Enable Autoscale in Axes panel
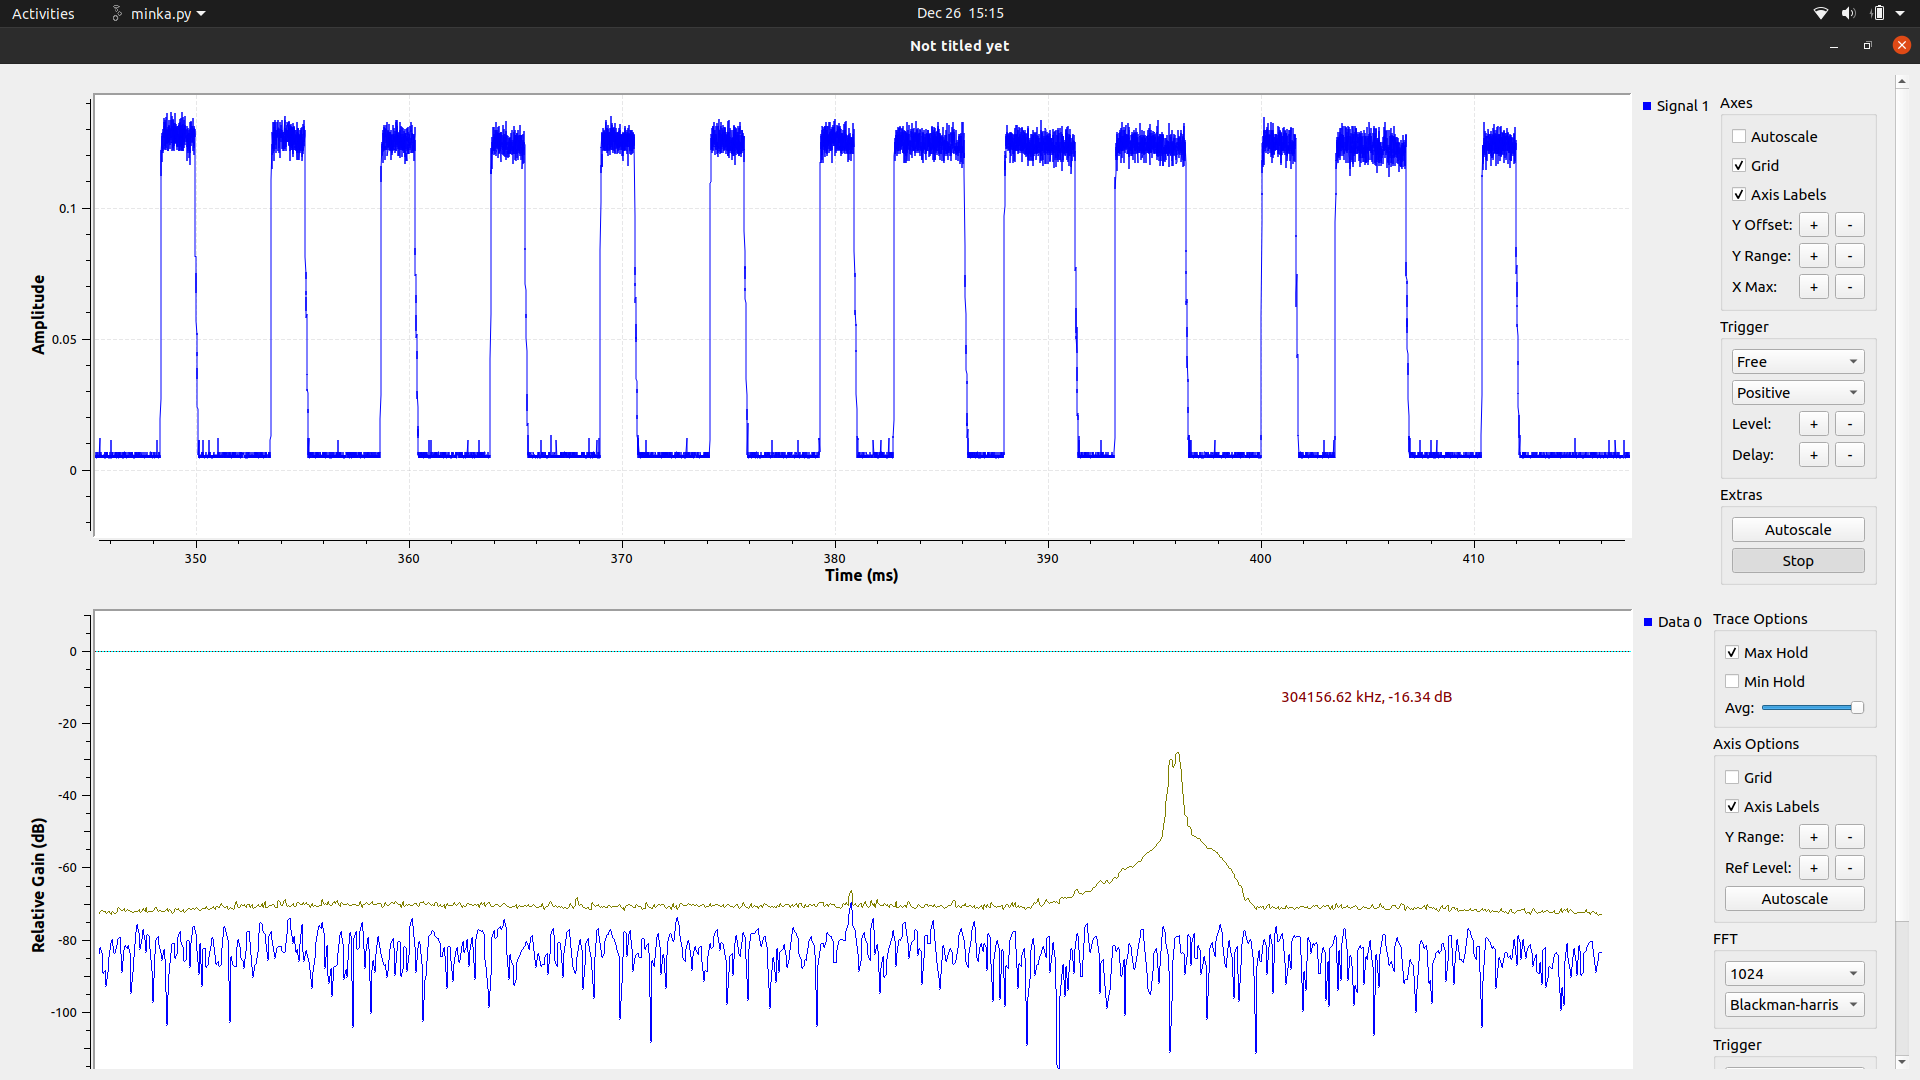Screen dimensions: 1920x1080 pyautogui.click(x=1738, y=136)
